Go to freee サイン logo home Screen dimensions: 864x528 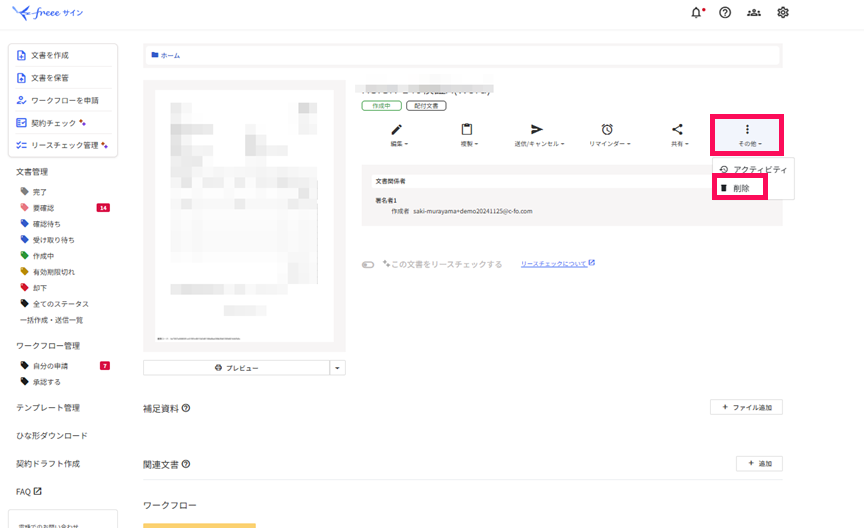[47, 13]
